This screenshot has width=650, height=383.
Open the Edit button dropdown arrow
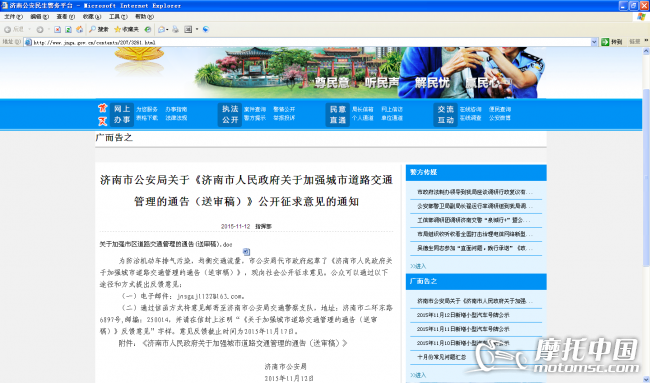(197, 29)
